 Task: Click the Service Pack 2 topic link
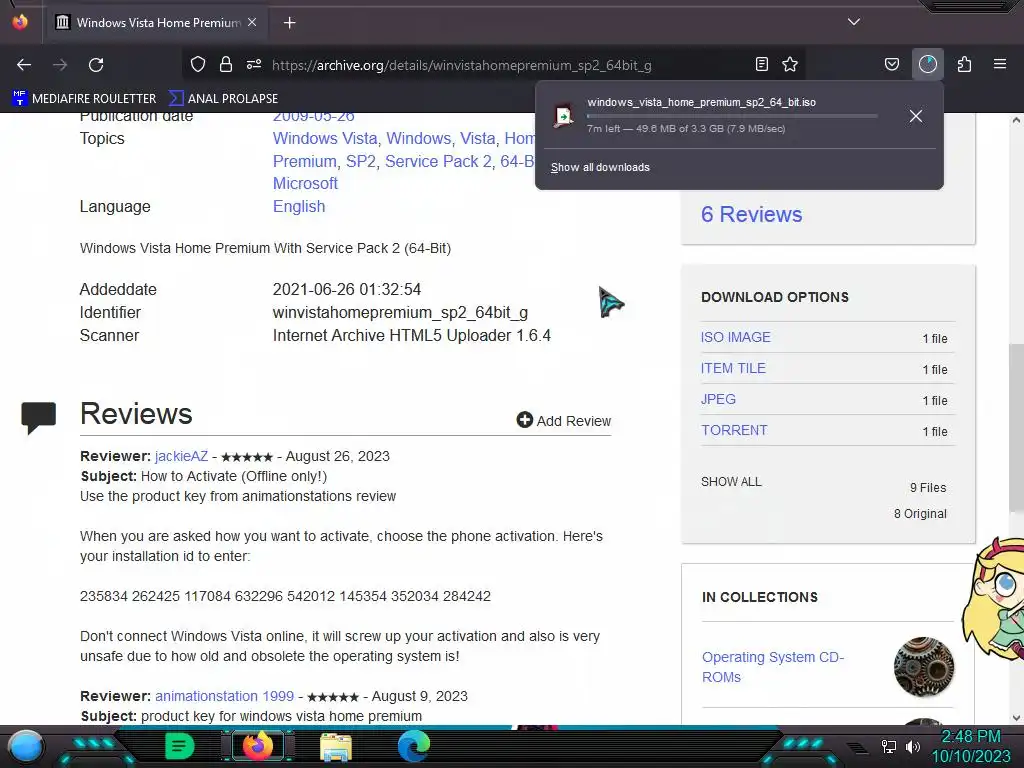pos(438,161)
